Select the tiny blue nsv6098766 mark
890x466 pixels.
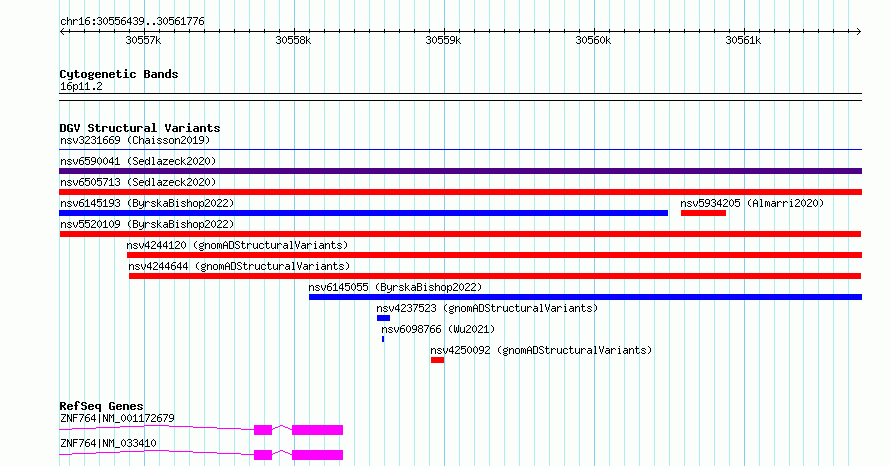tap(383, 339)
